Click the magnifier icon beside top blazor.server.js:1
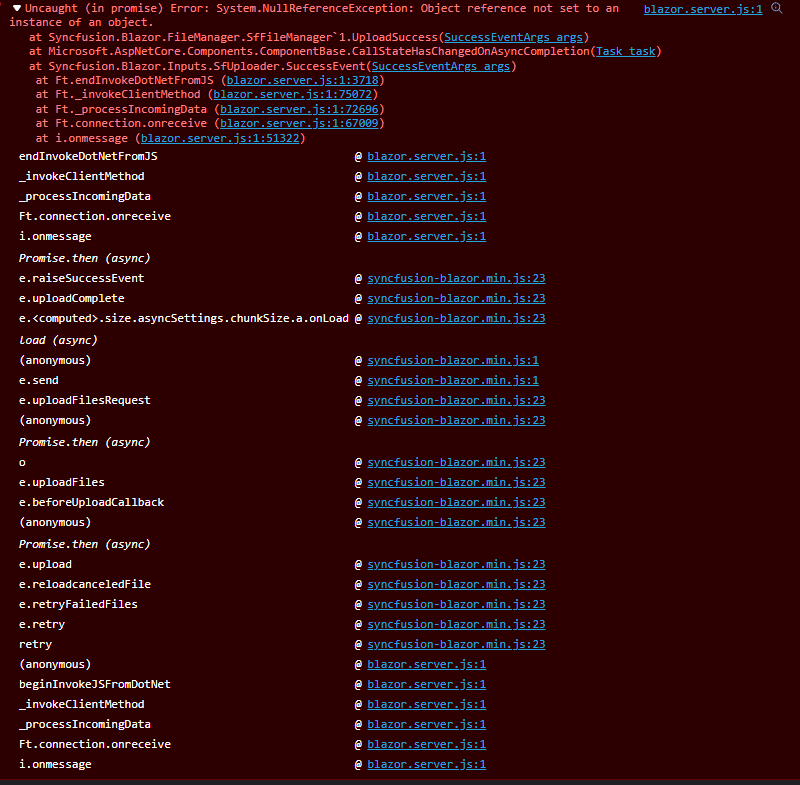 click(776, 8)
